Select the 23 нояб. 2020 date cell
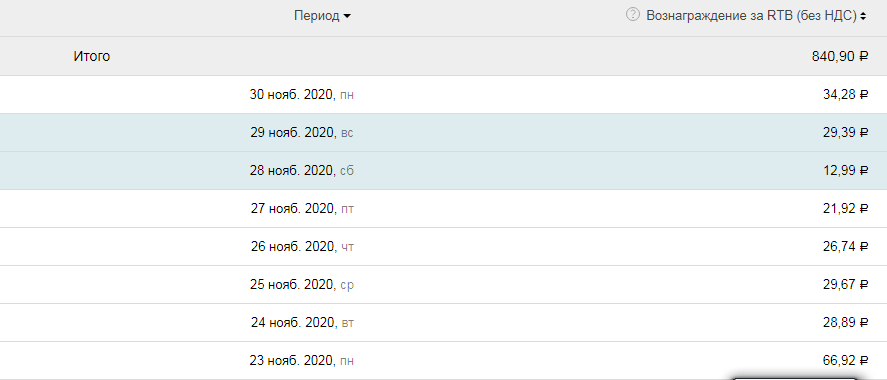This screenshot has width=887, height=380. (302, 361)
